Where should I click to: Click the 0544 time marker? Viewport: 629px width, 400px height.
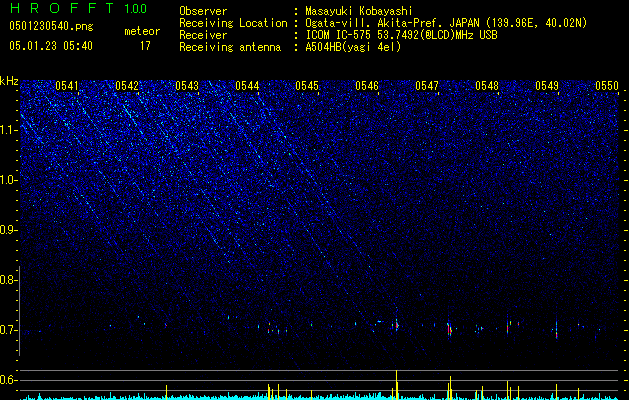point(247,86)
